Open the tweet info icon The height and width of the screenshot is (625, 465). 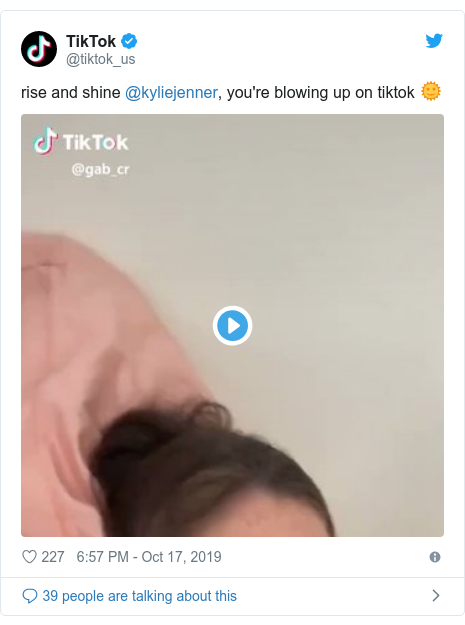(435, 557)
